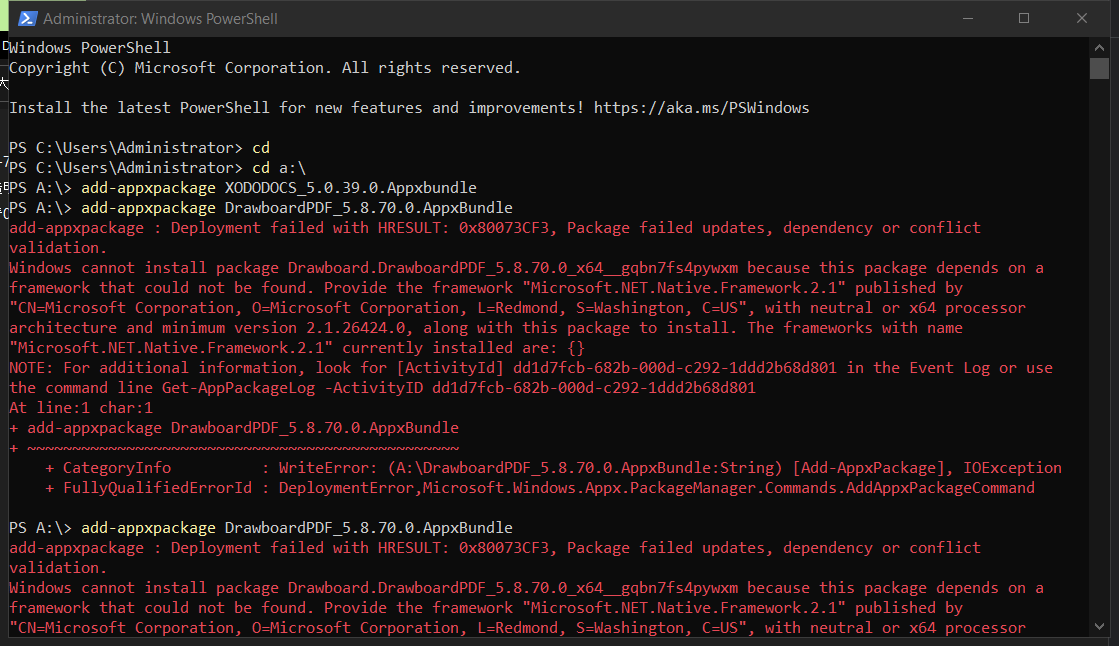The image size is (1119, 646).
Task: Click the "At line:1 char:1" text
Action: pyautogui.click(x=80, y=408)
